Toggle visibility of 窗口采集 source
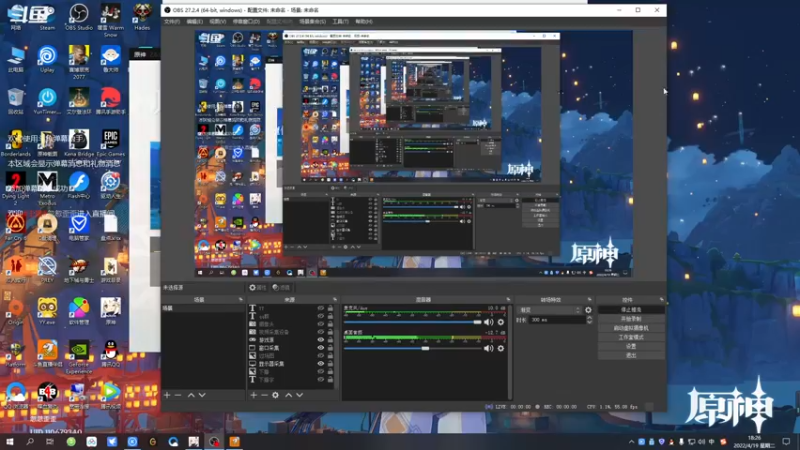This screenshot has height=450, width=800. pyautogui.click(x=320, y=347)
